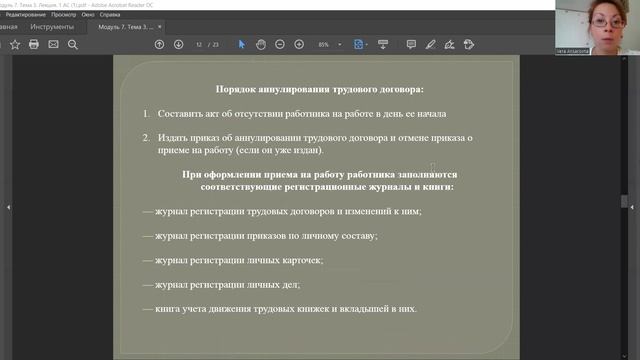
Task: Click the webcam video thumbnail
Action: pos(598,27)
